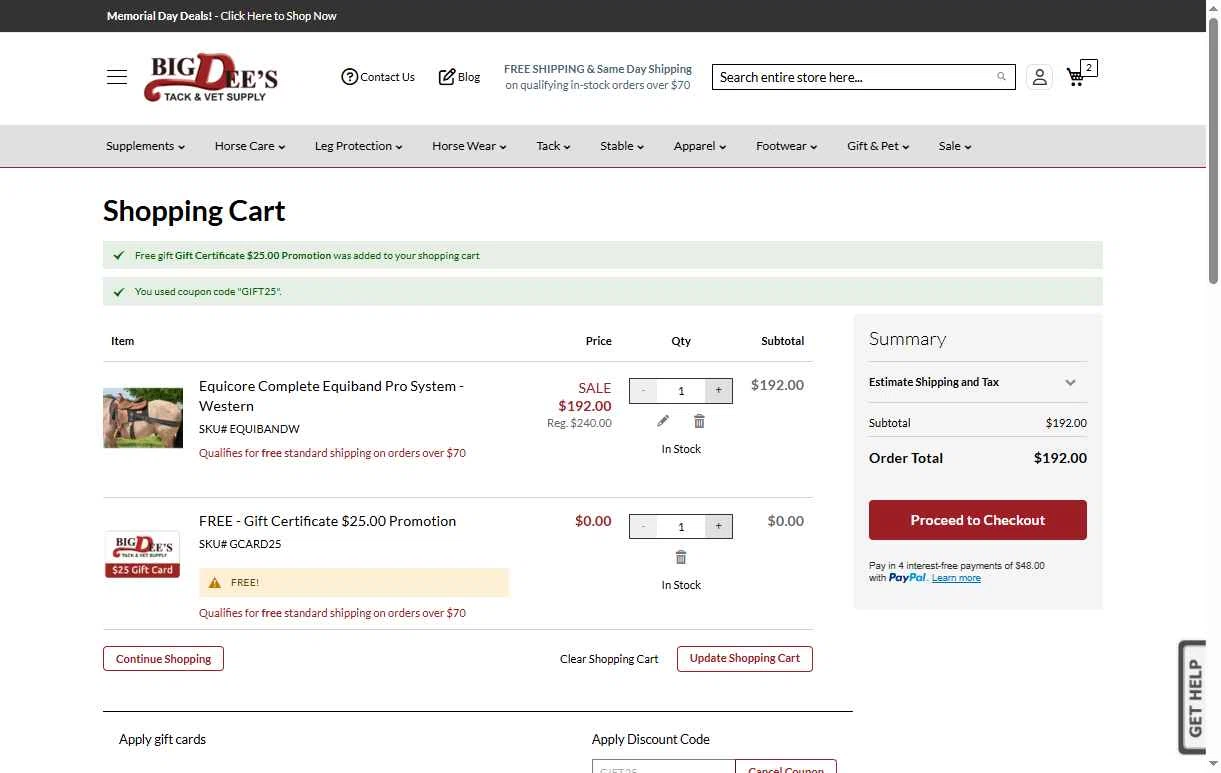Viewport: 1221px width, 773px height.
Task: Expand the Stable menu
Action: [x=622, y=146]
